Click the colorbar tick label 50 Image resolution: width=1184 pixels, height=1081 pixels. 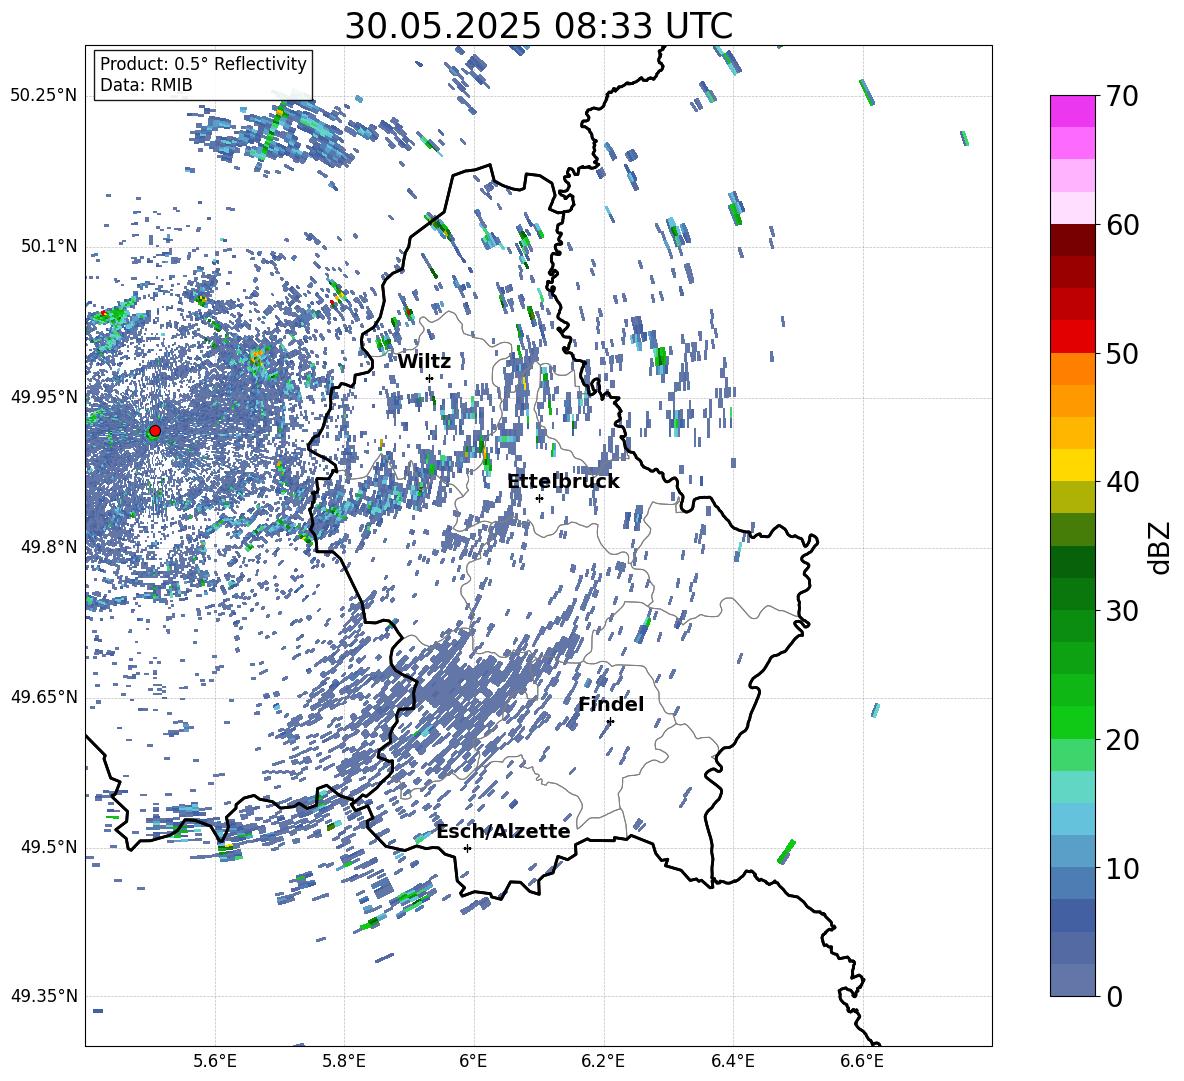point(1123,354)
